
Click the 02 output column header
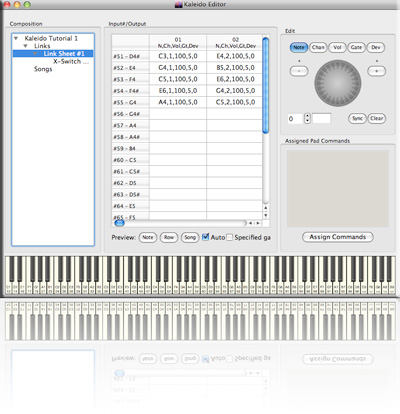click(x=235, y=43)
